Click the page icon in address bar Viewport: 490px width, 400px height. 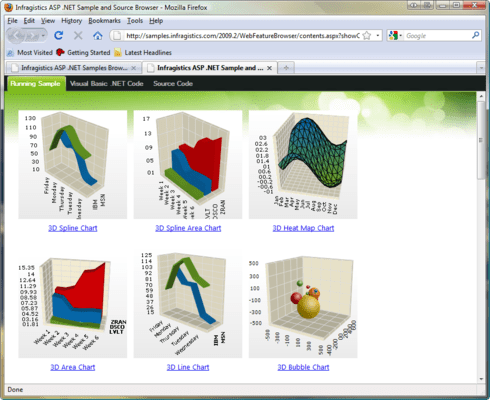click(117, 36)
